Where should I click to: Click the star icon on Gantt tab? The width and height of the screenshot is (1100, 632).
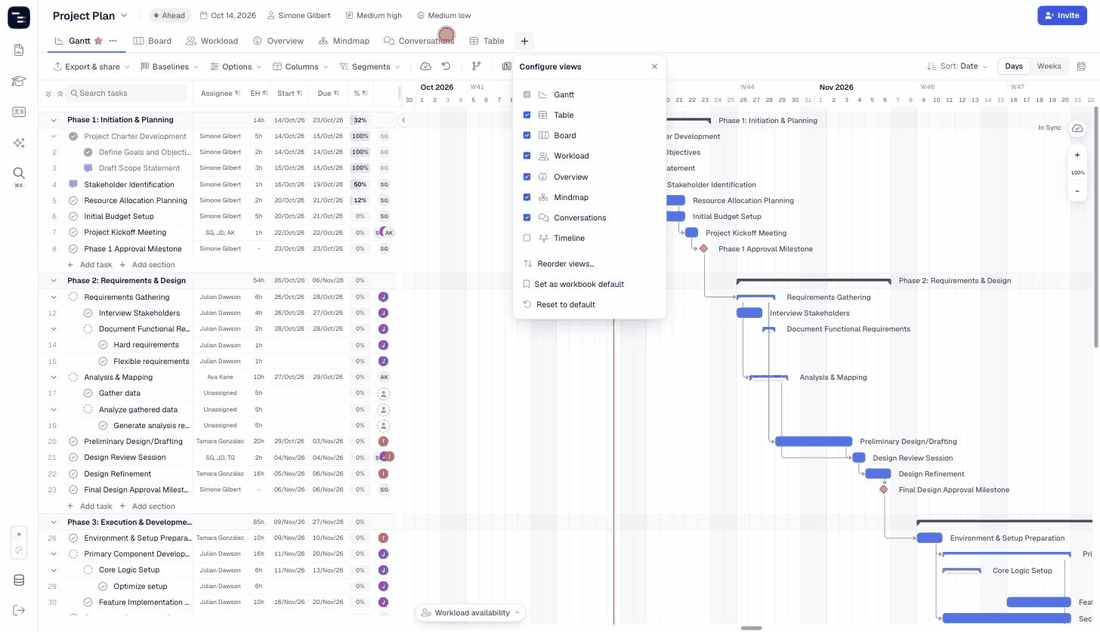98,41
